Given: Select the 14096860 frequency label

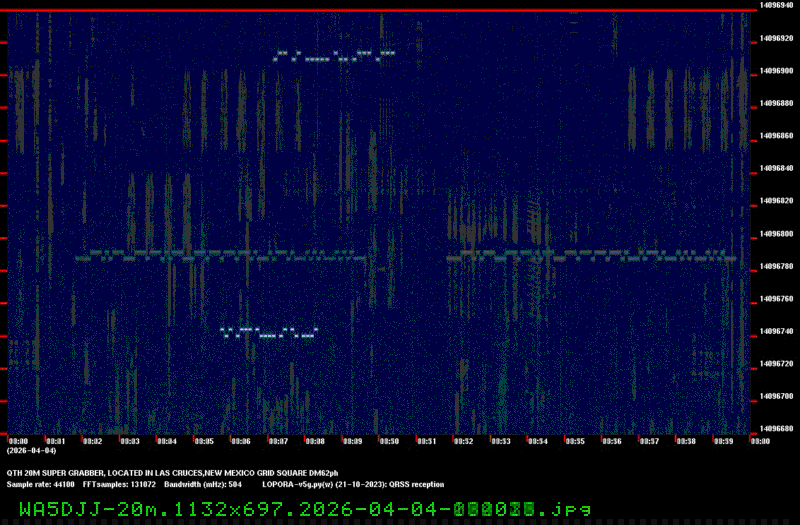Looking at the screenshot, I should coord(777,136).
